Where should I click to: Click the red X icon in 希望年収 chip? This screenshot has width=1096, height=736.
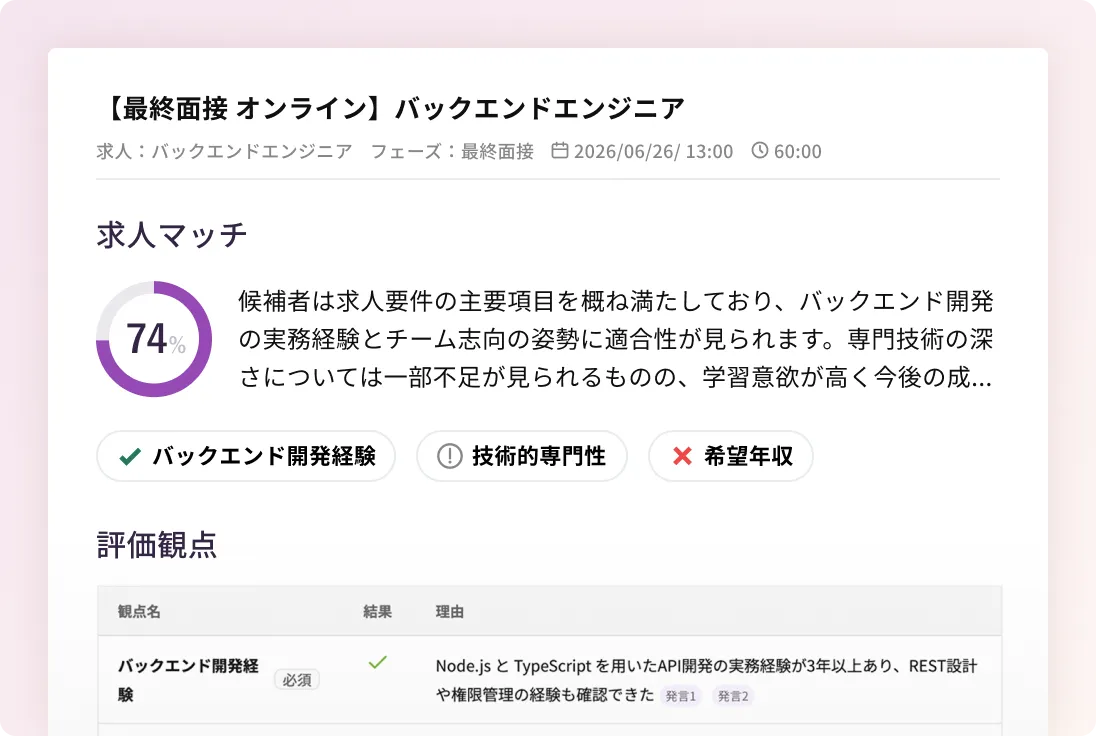682,456
